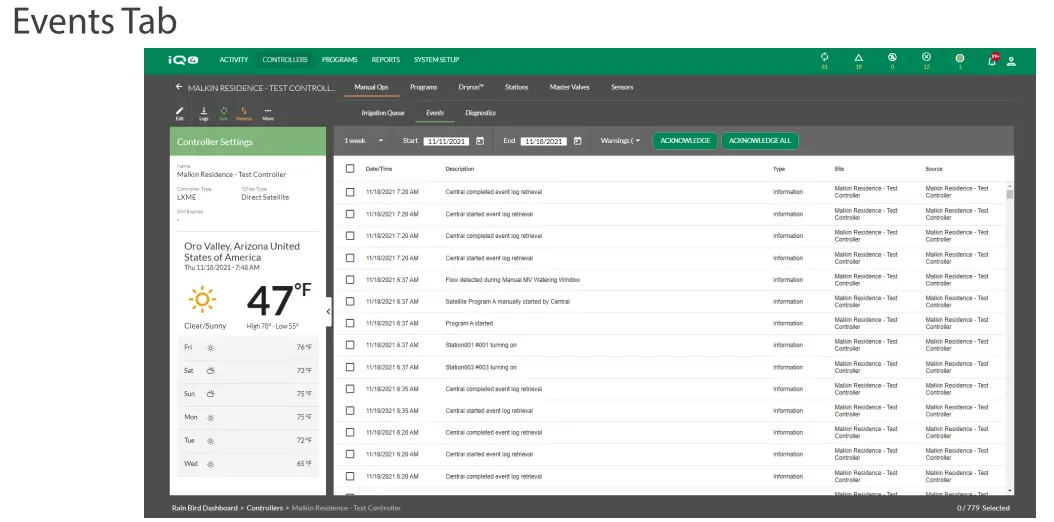
Task: Collapse the Controller Settings side panel
Action: click(x=328, y=312)
